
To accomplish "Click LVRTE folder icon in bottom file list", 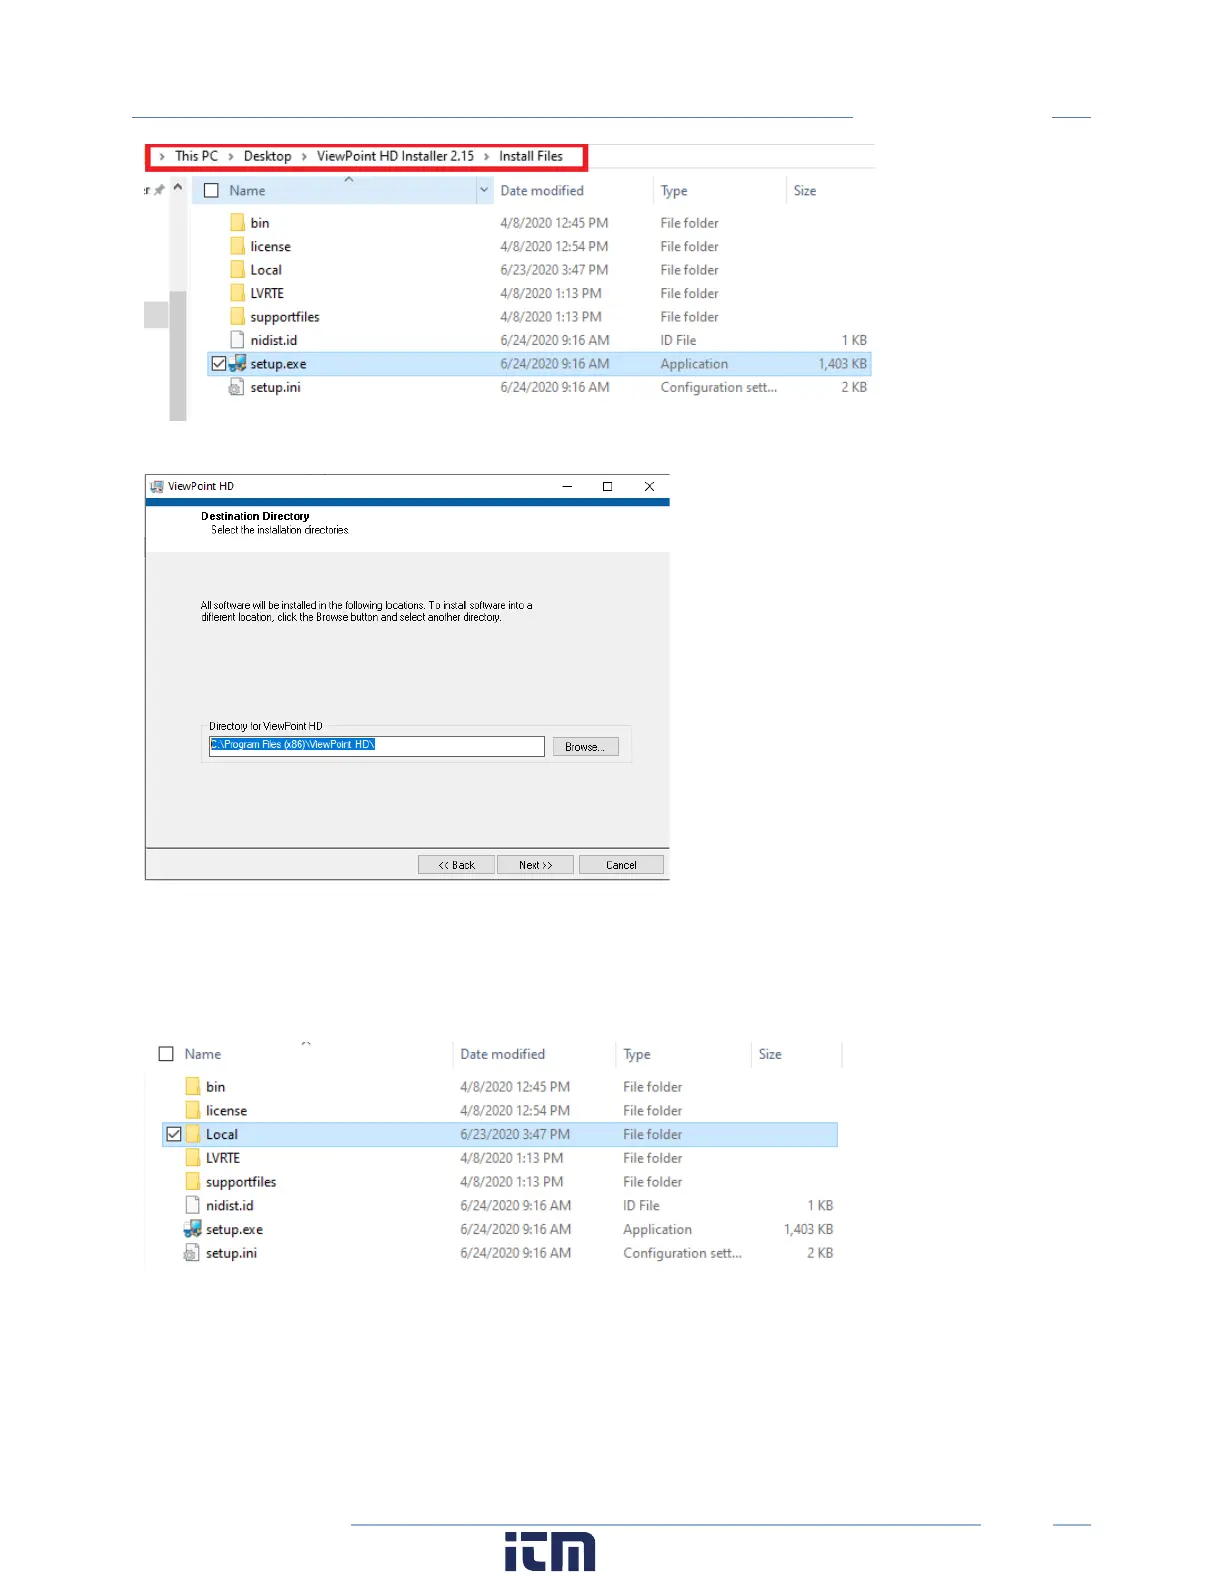I will tap(193, 1157).
